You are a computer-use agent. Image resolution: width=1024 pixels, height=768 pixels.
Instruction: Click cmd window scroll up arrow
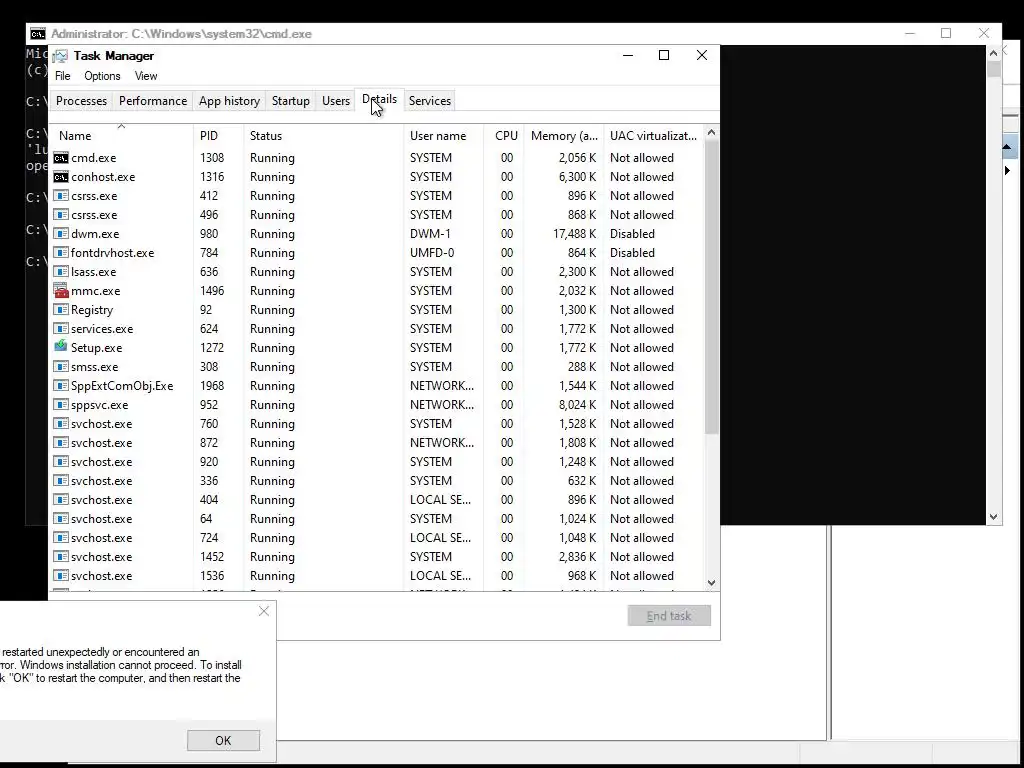point(993,53)
